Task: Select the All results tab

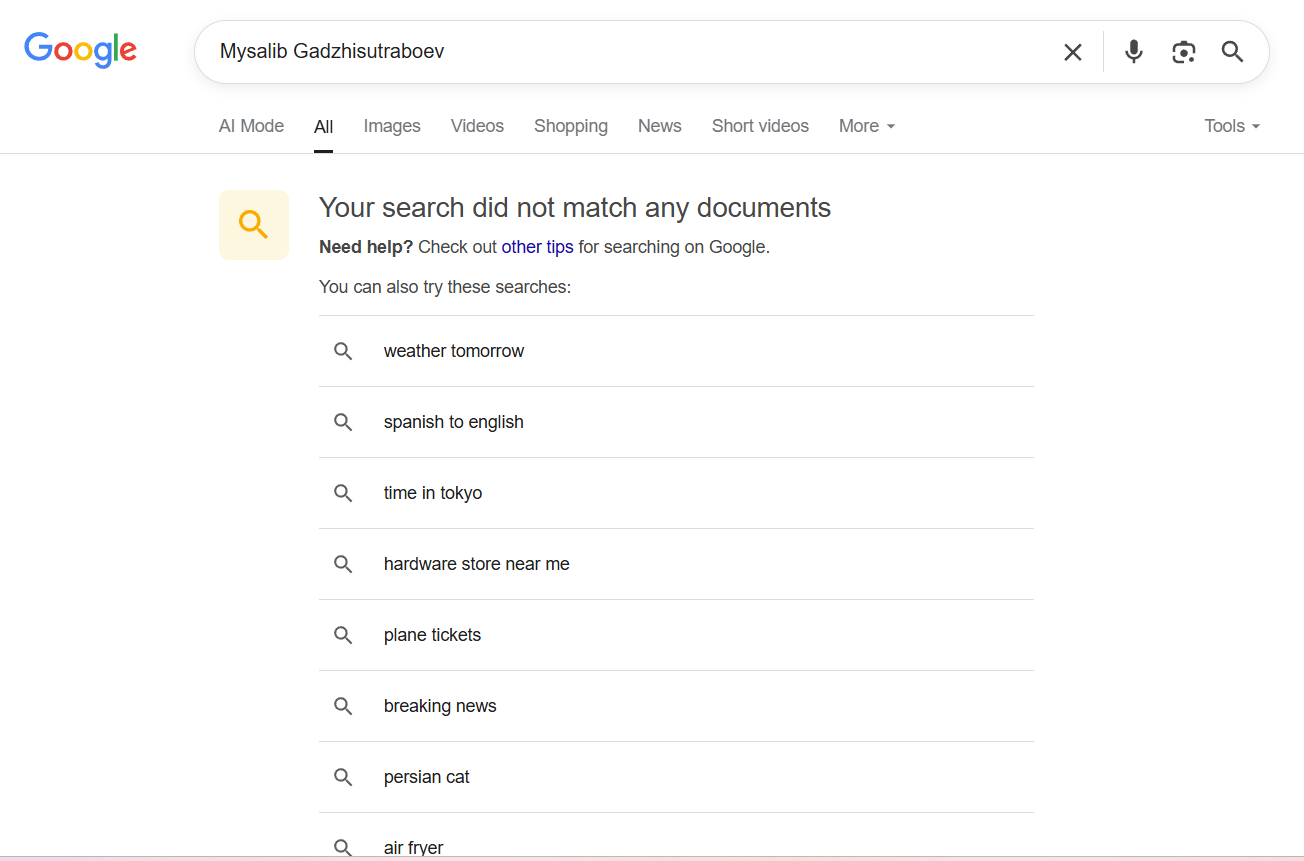Action: pyautogui.click(x=323, y=127)
